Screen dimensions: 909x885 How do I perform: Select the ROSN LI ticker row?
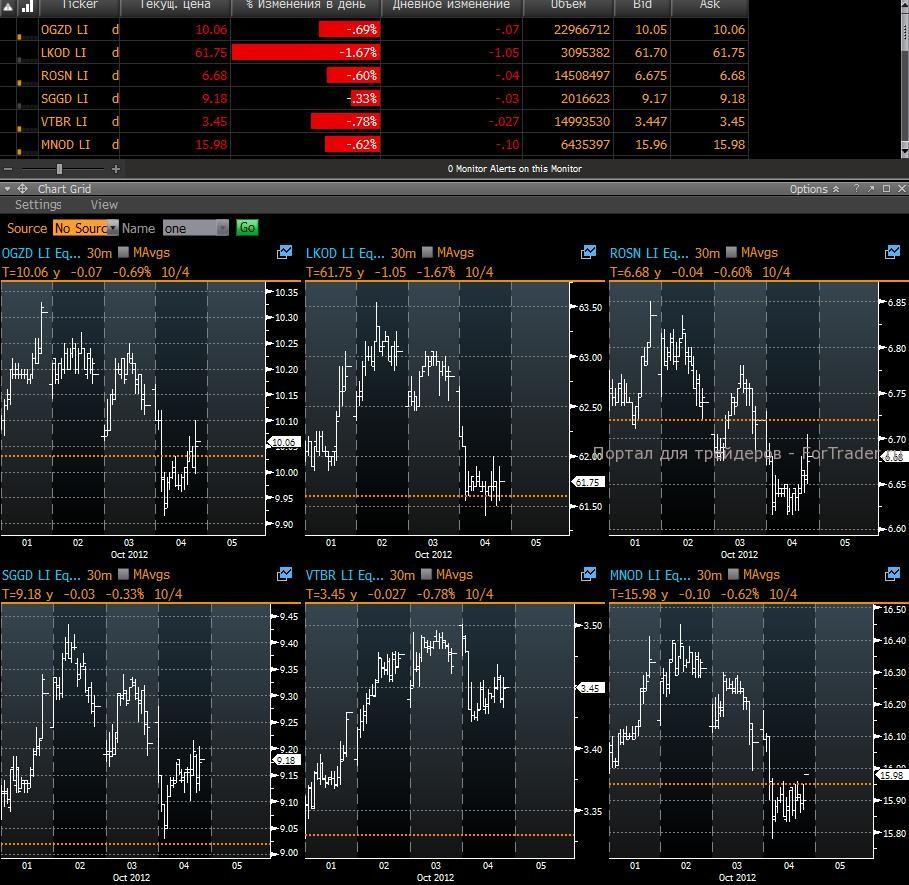coord(374,75)
